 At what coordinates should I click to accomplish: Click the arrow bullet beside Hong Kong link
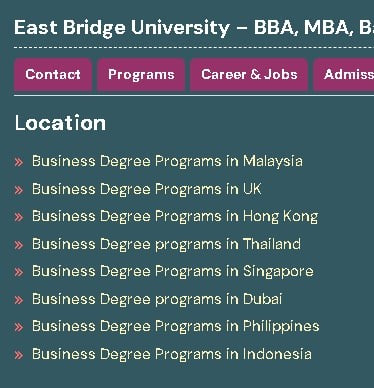tap(19, 217)
